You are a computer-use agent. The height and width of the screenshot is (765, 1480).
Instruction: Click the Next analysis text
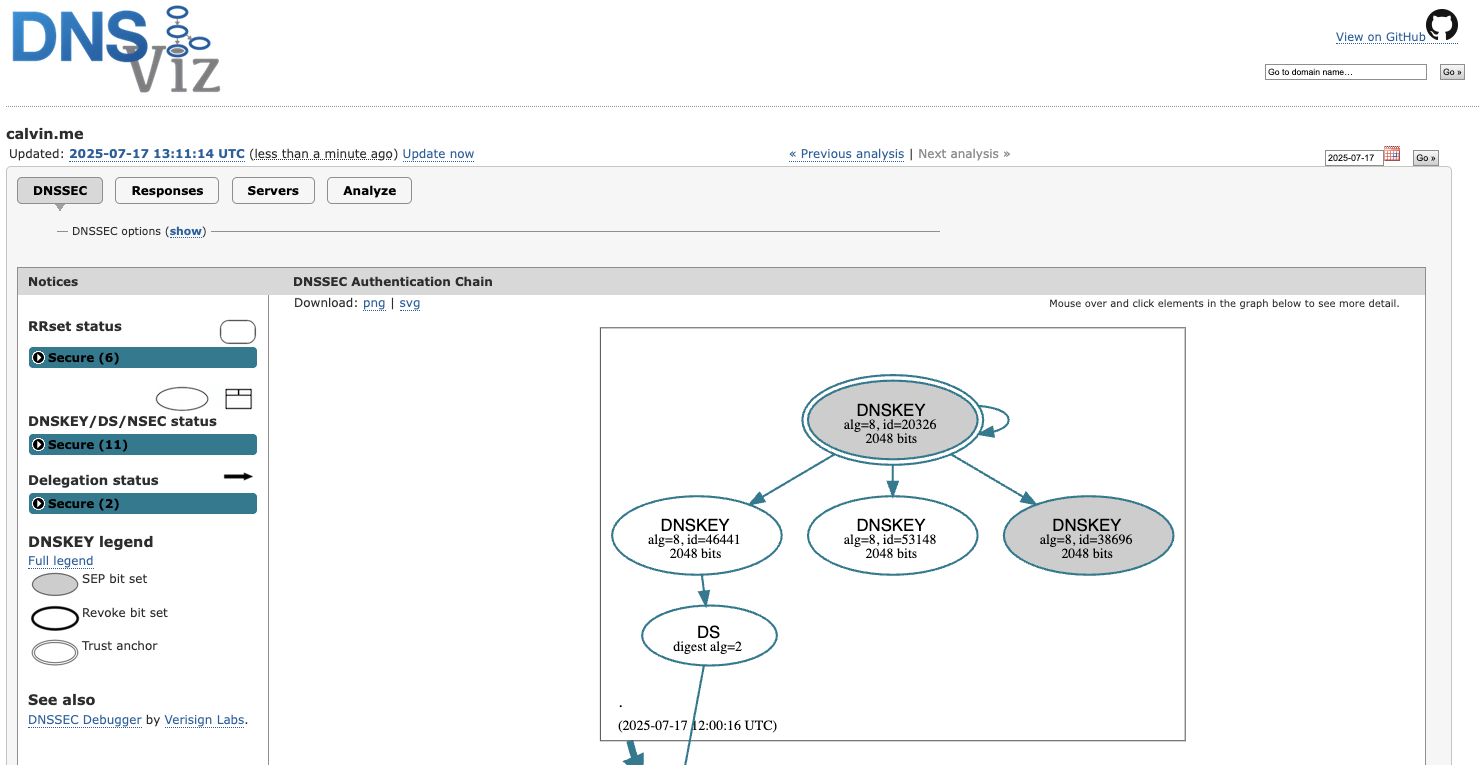pyautogui.click(x=964, y=154)
